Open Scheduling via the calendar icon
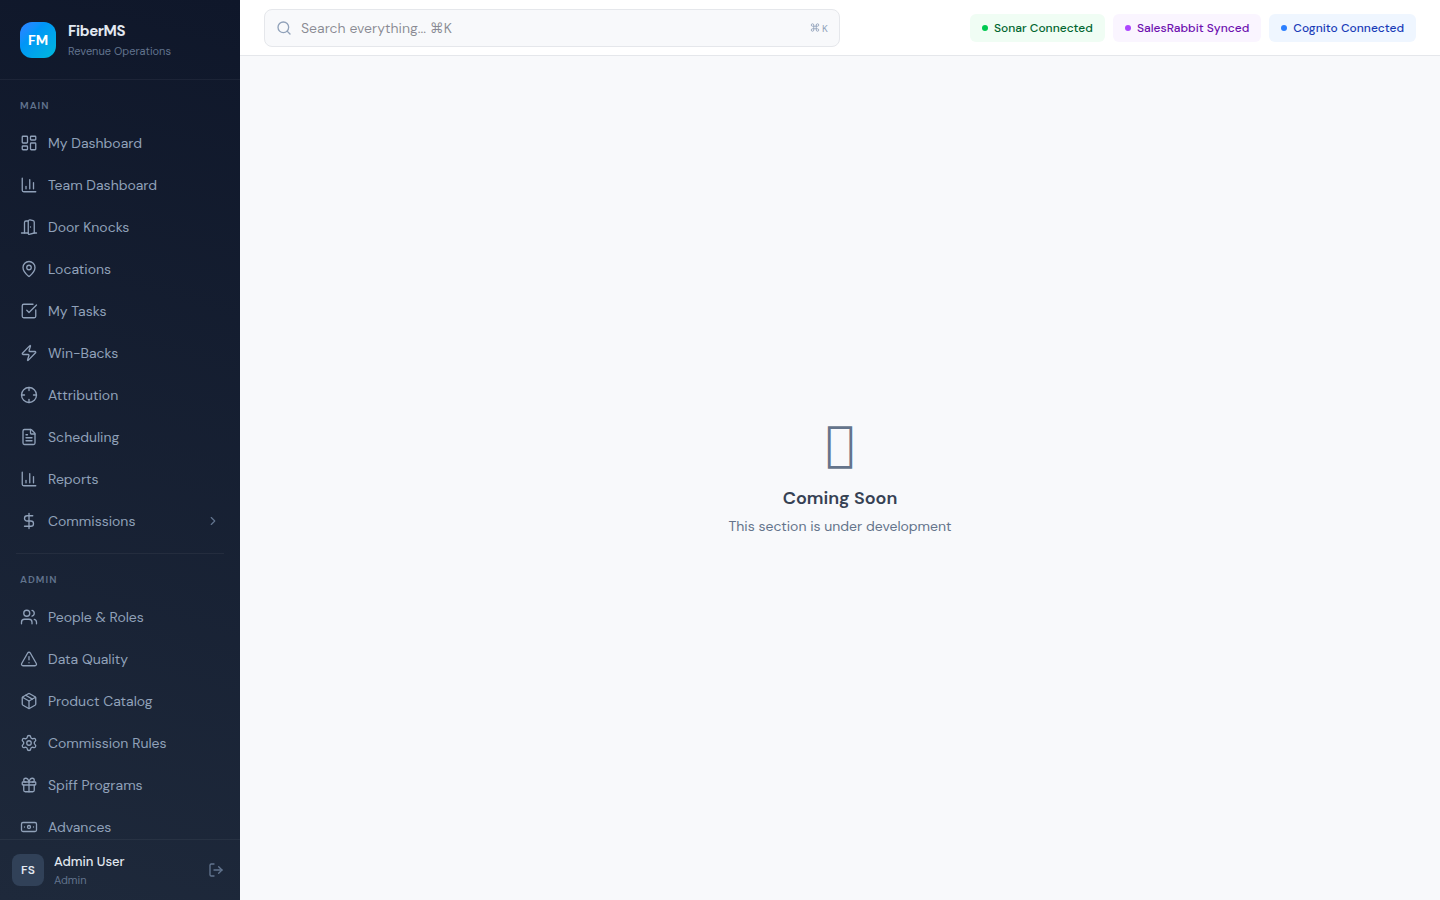 (30, 437)
